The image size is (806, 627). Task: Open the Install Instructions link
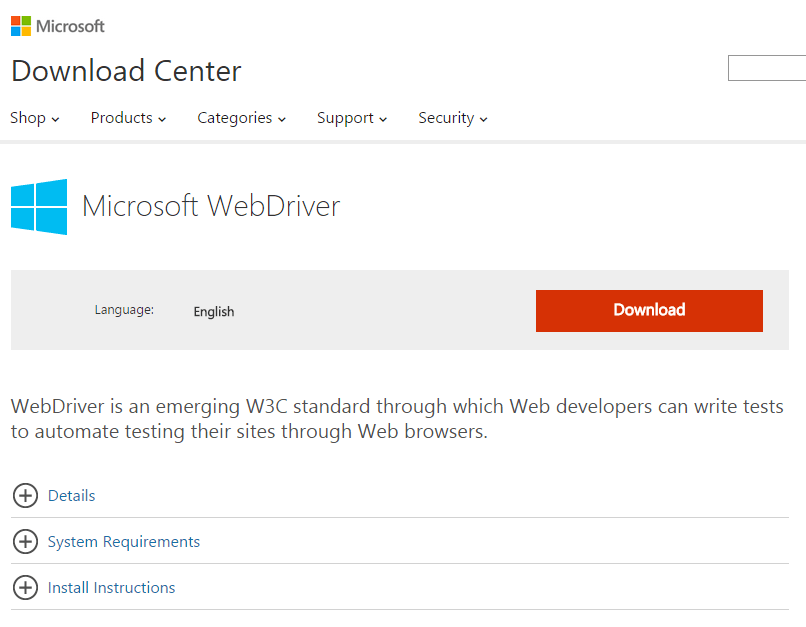pyautogui.click(x=112, y=587)
